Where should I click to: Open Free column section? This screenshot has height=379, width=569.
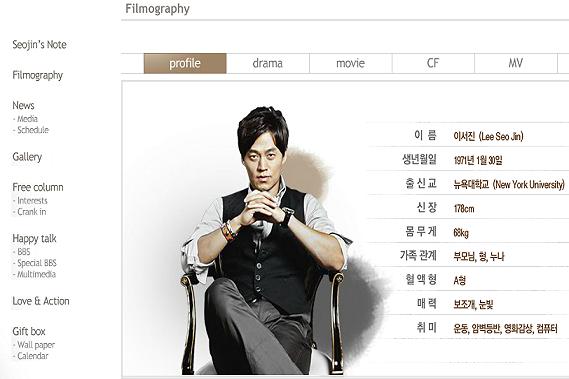(x=38, y=187)
